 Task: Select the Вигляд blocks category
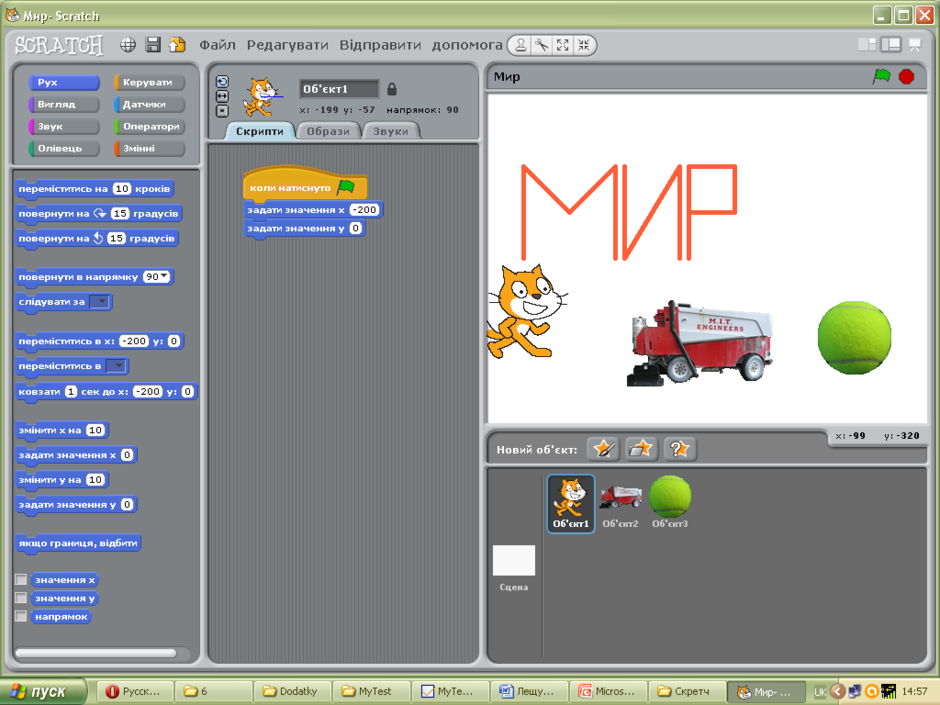64,104
